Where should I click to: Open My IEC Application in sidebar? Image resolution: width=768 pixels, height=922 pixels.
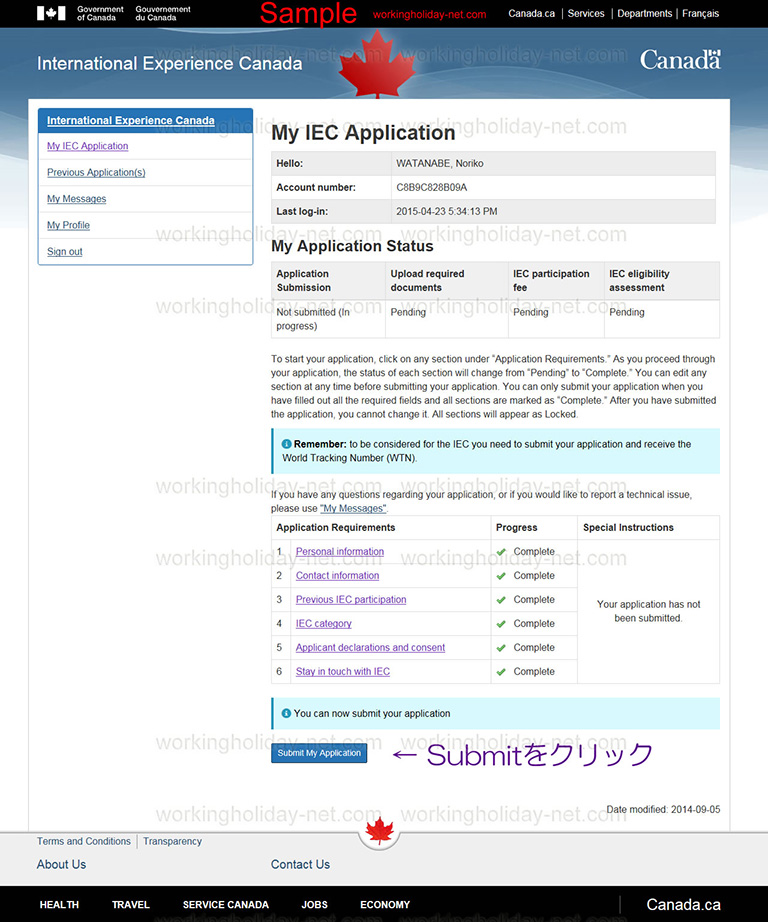[88, 146]
